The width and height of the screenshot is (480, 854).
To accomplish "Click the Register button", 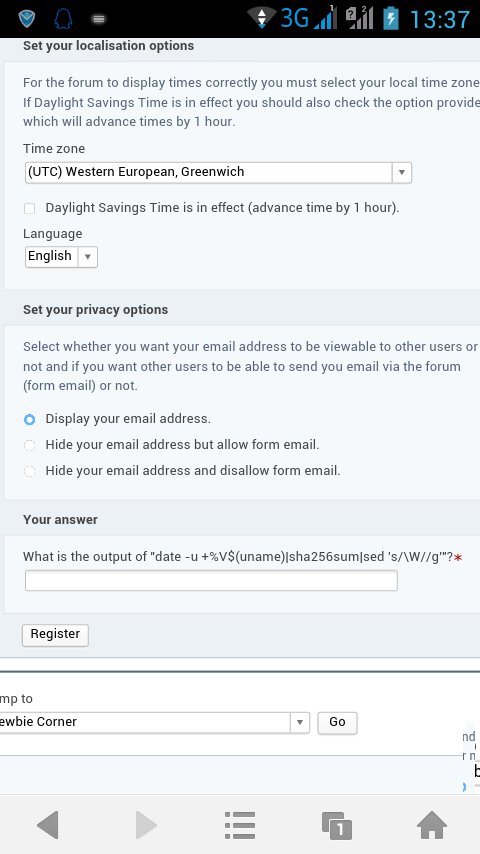I will [55, 635].
